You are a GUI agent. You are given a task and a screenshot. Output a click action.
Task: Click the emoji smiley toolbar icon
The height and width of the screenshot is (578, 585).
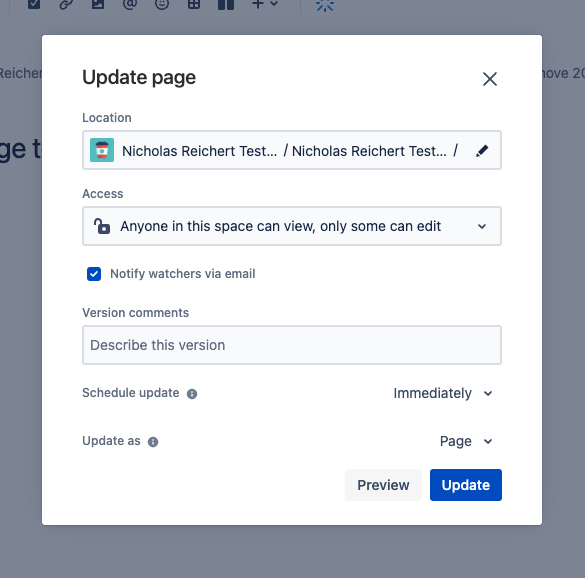pos(162,4)
